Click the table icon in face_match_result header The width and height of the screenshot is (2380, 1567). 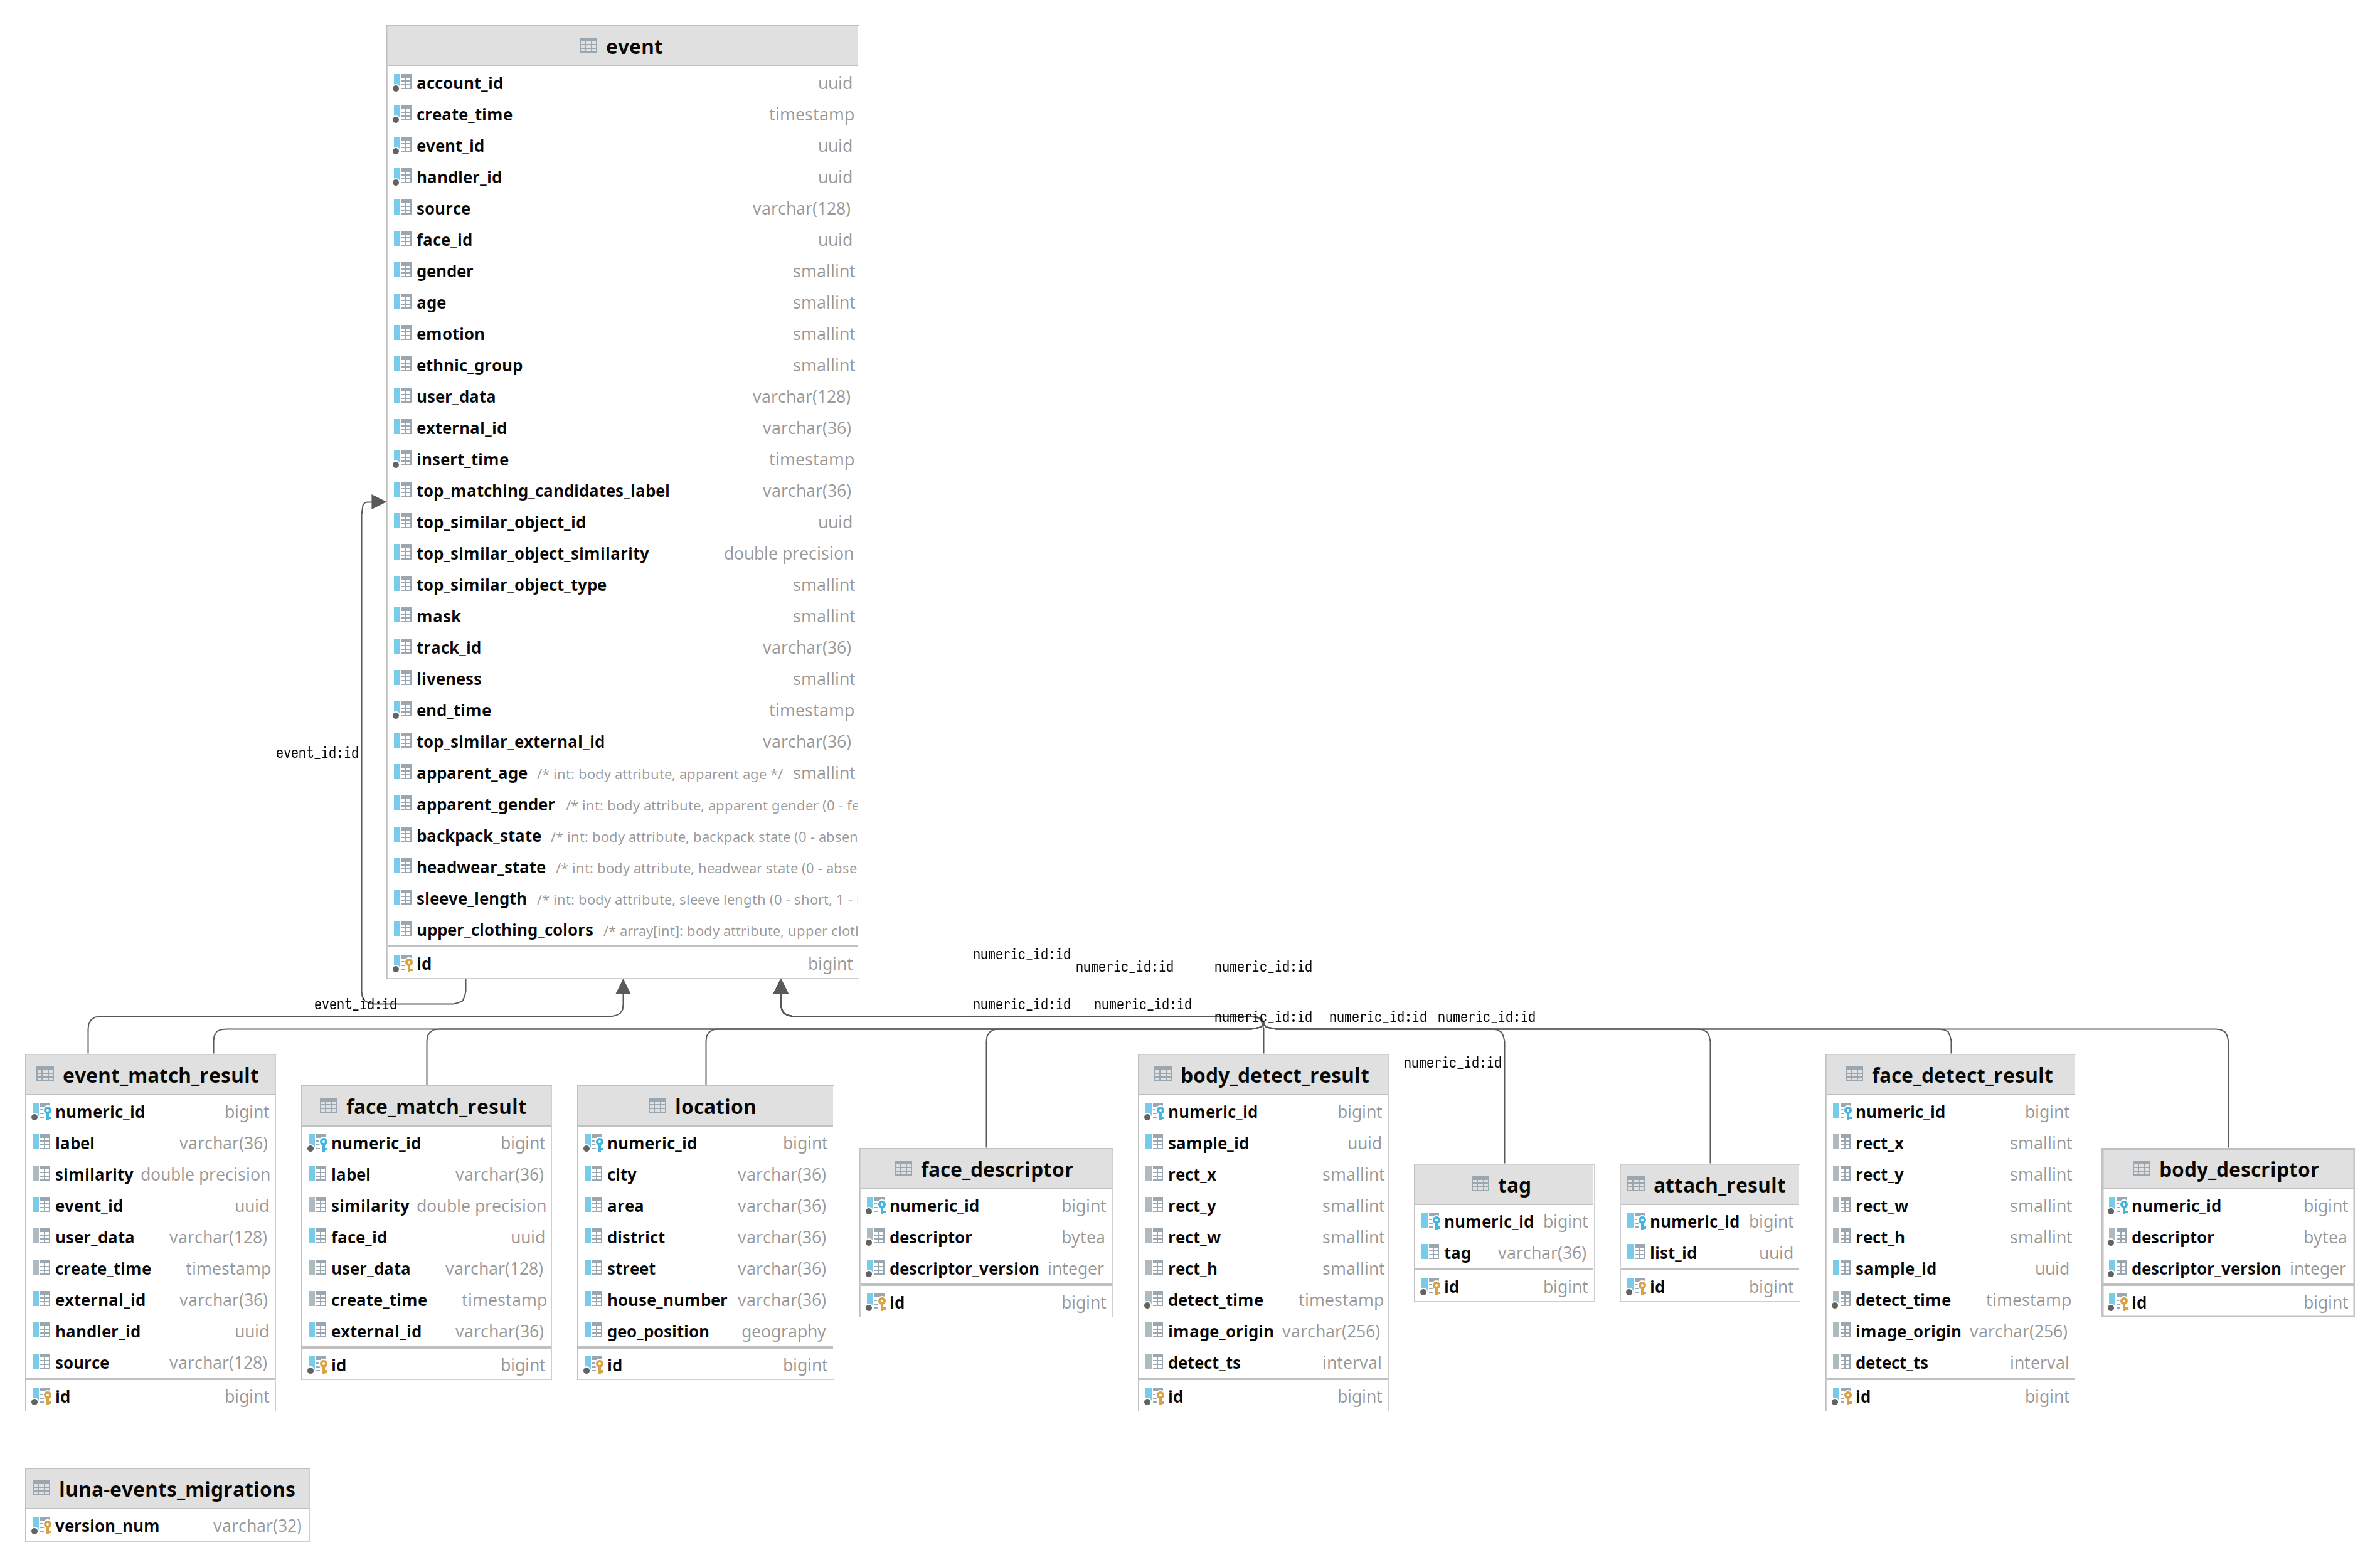click(328, 1106)
